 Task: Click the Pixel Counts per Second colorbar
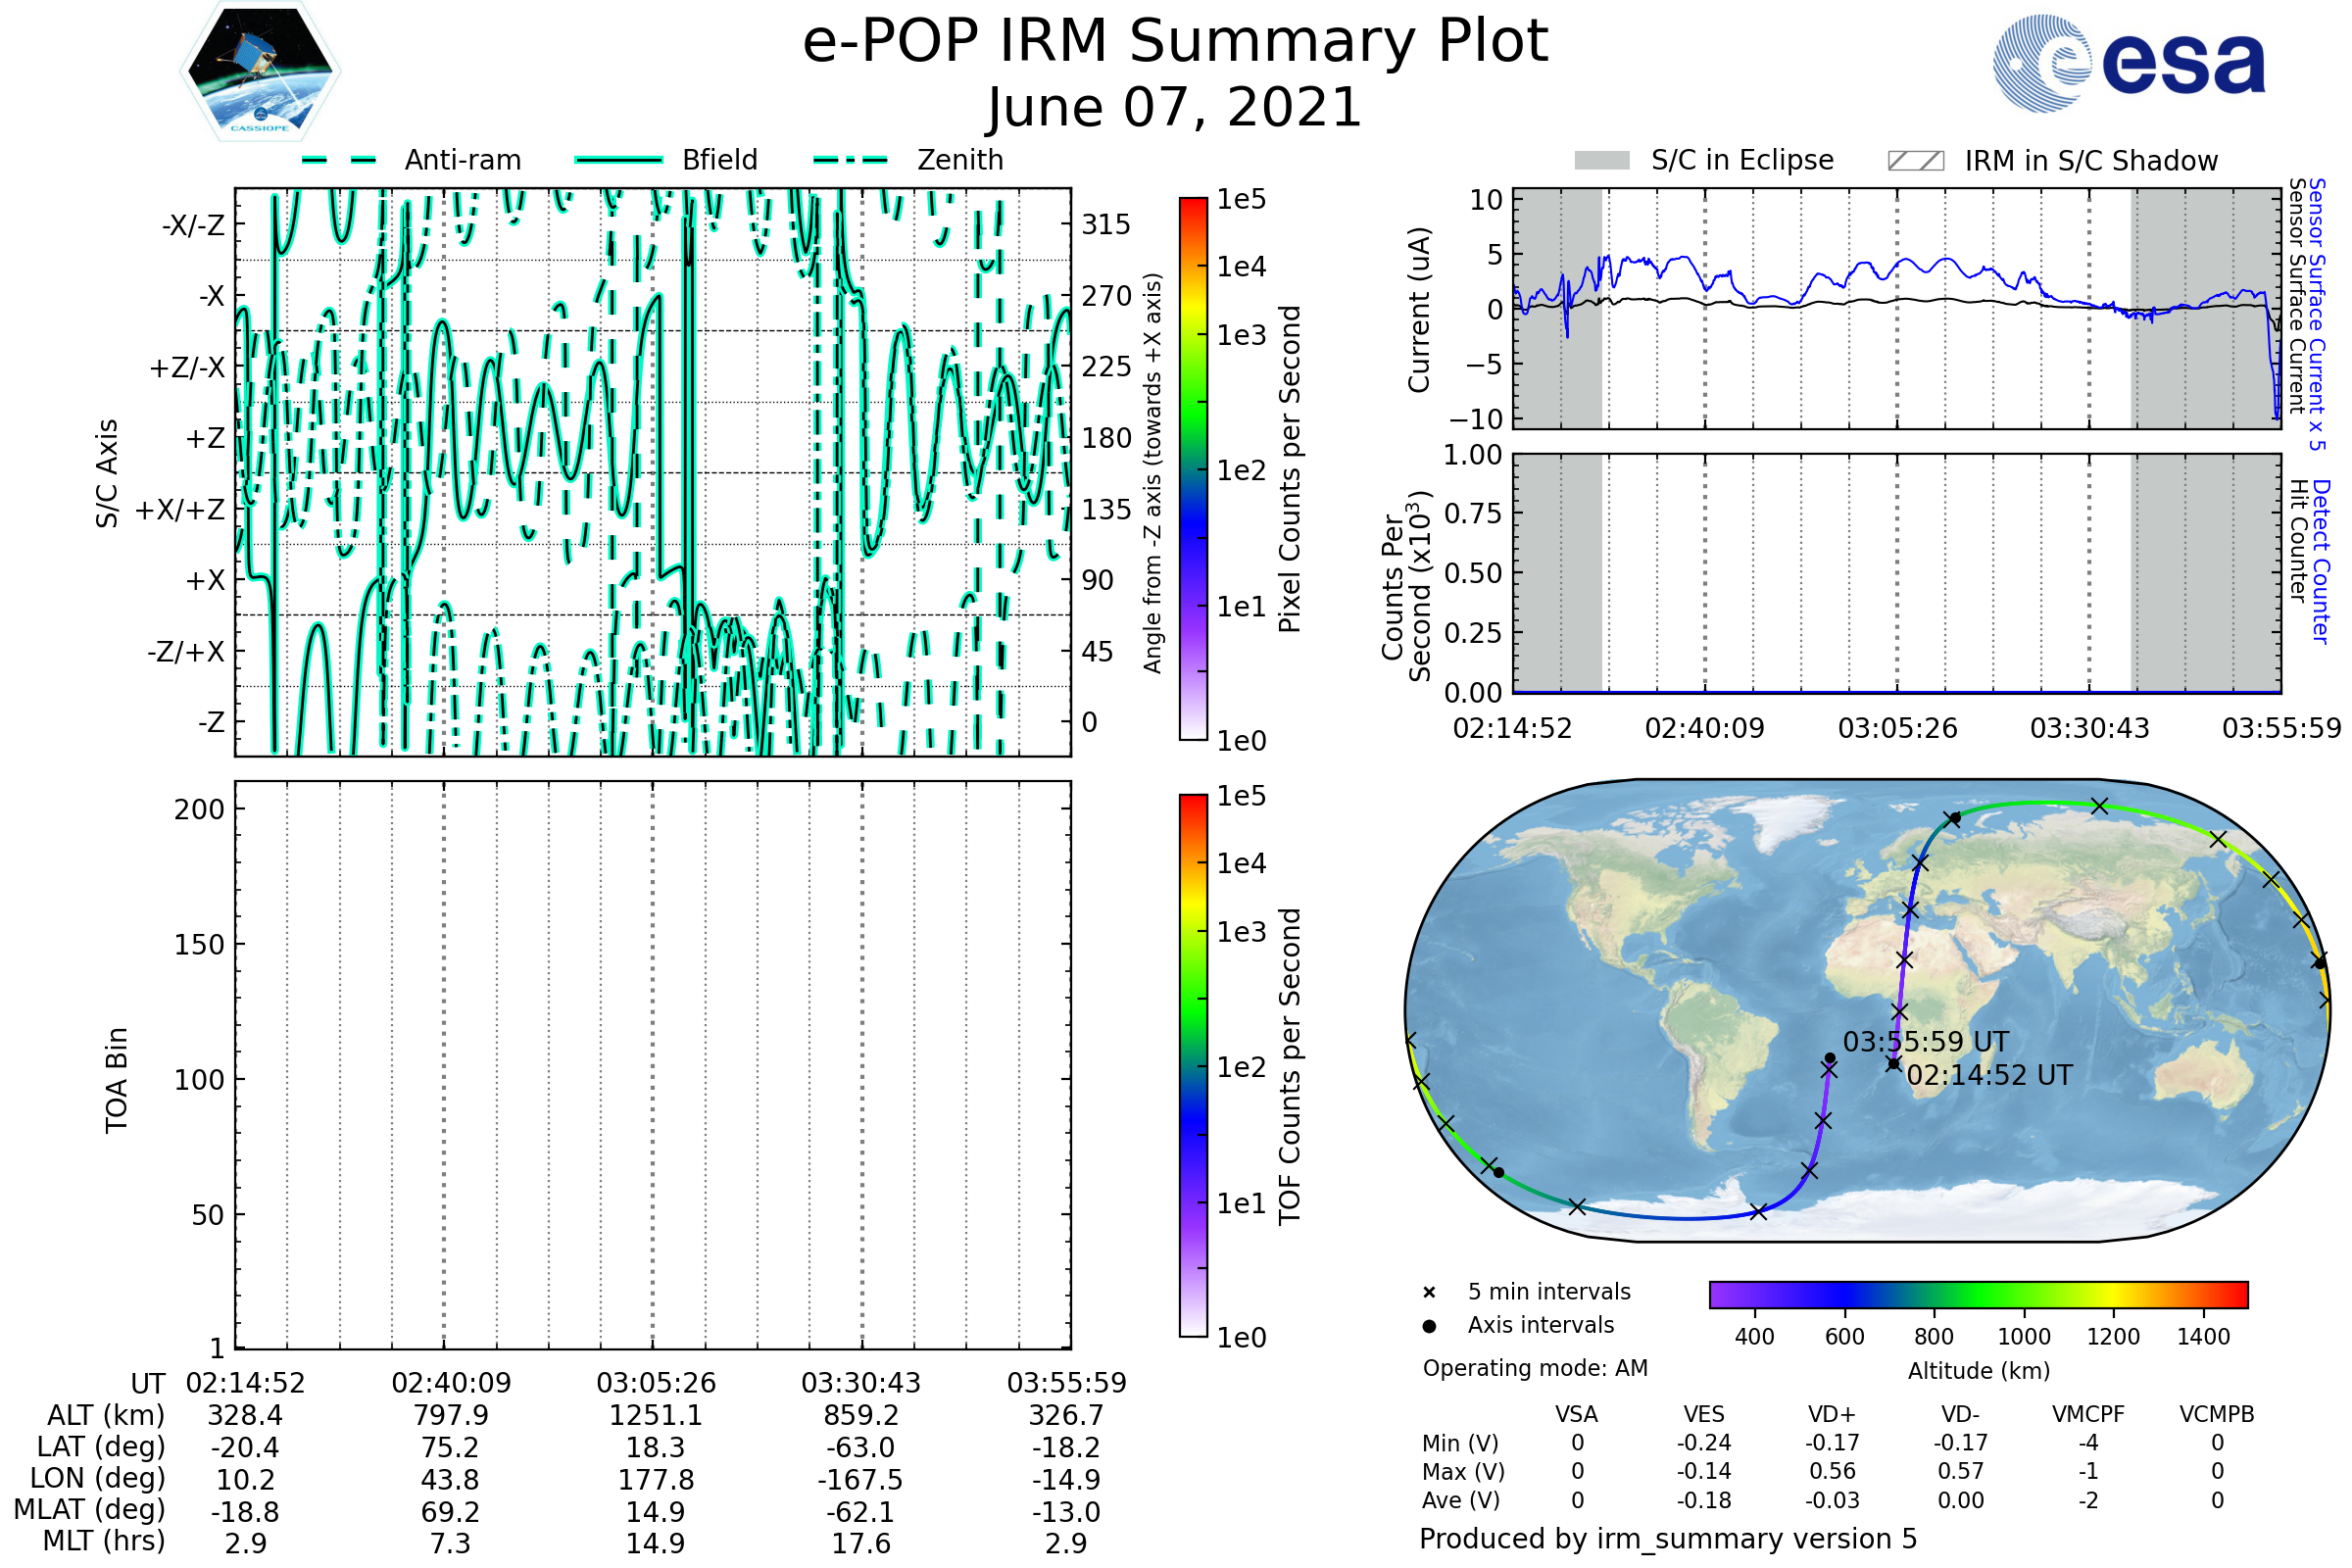click(1193, 468)
